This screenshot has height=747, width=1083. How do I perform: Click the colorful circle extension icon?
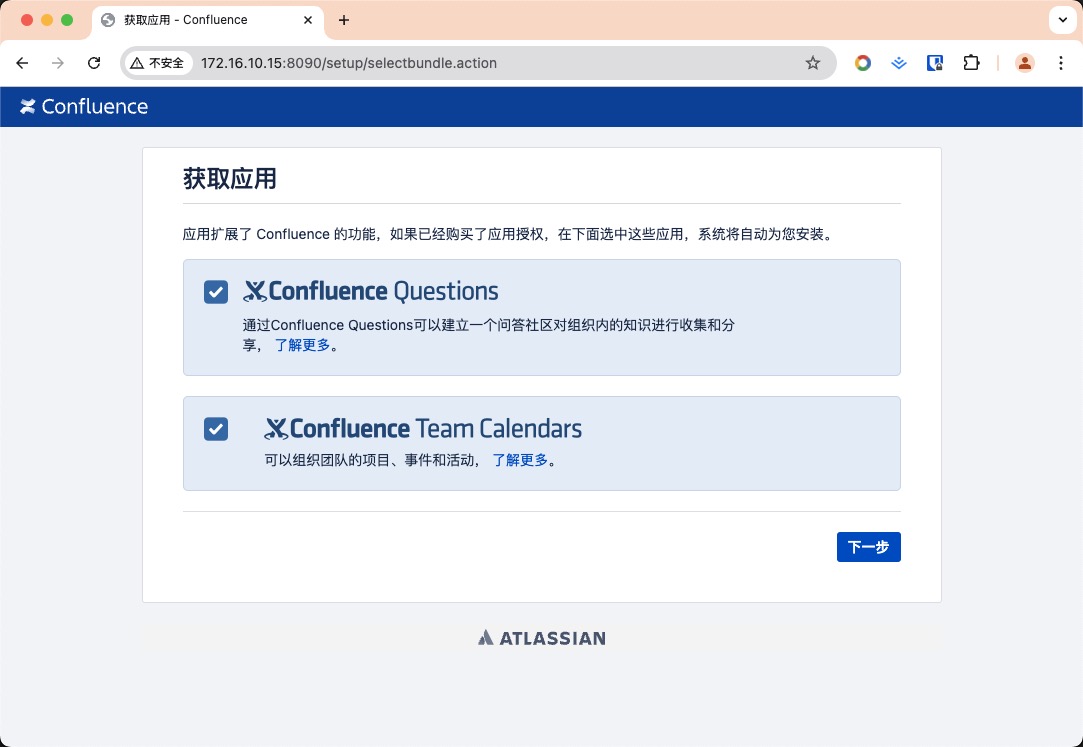point(863,63)
